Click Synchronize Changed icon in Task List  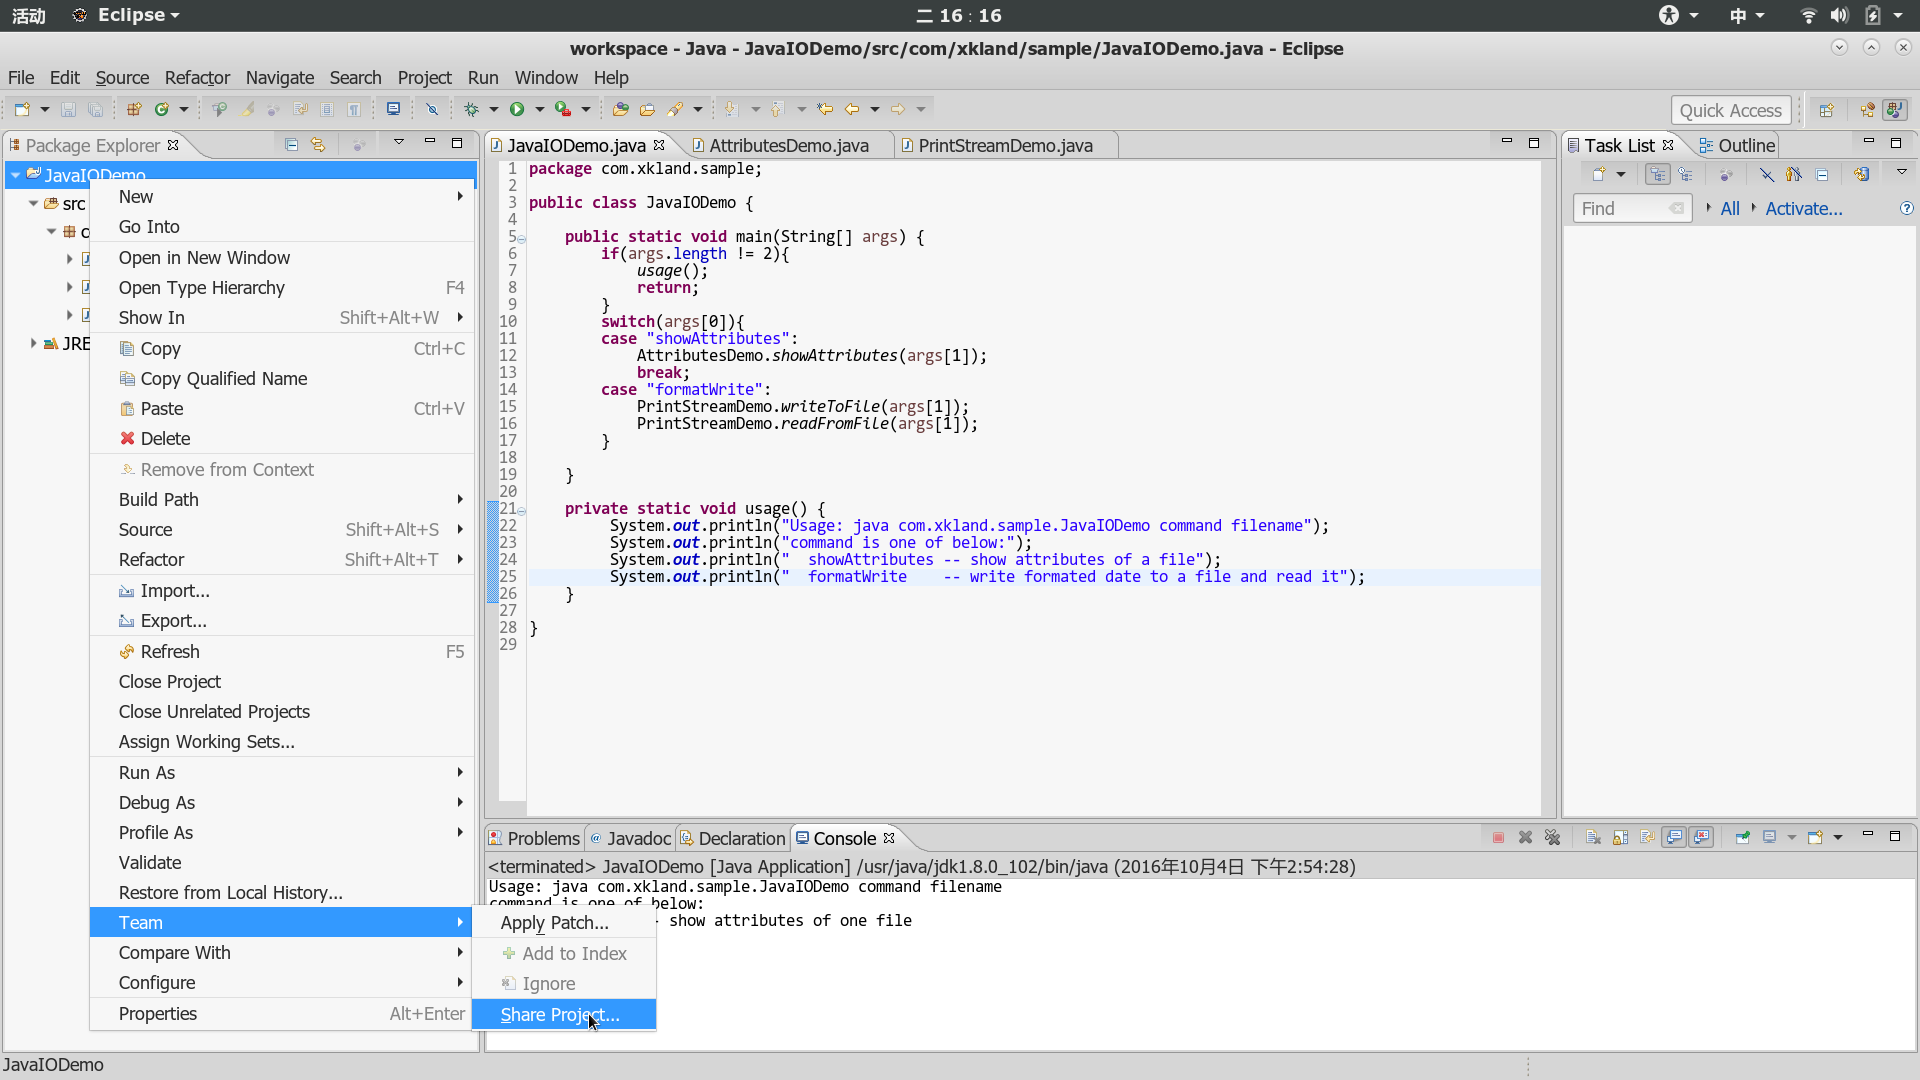(x=1861, y=175)
